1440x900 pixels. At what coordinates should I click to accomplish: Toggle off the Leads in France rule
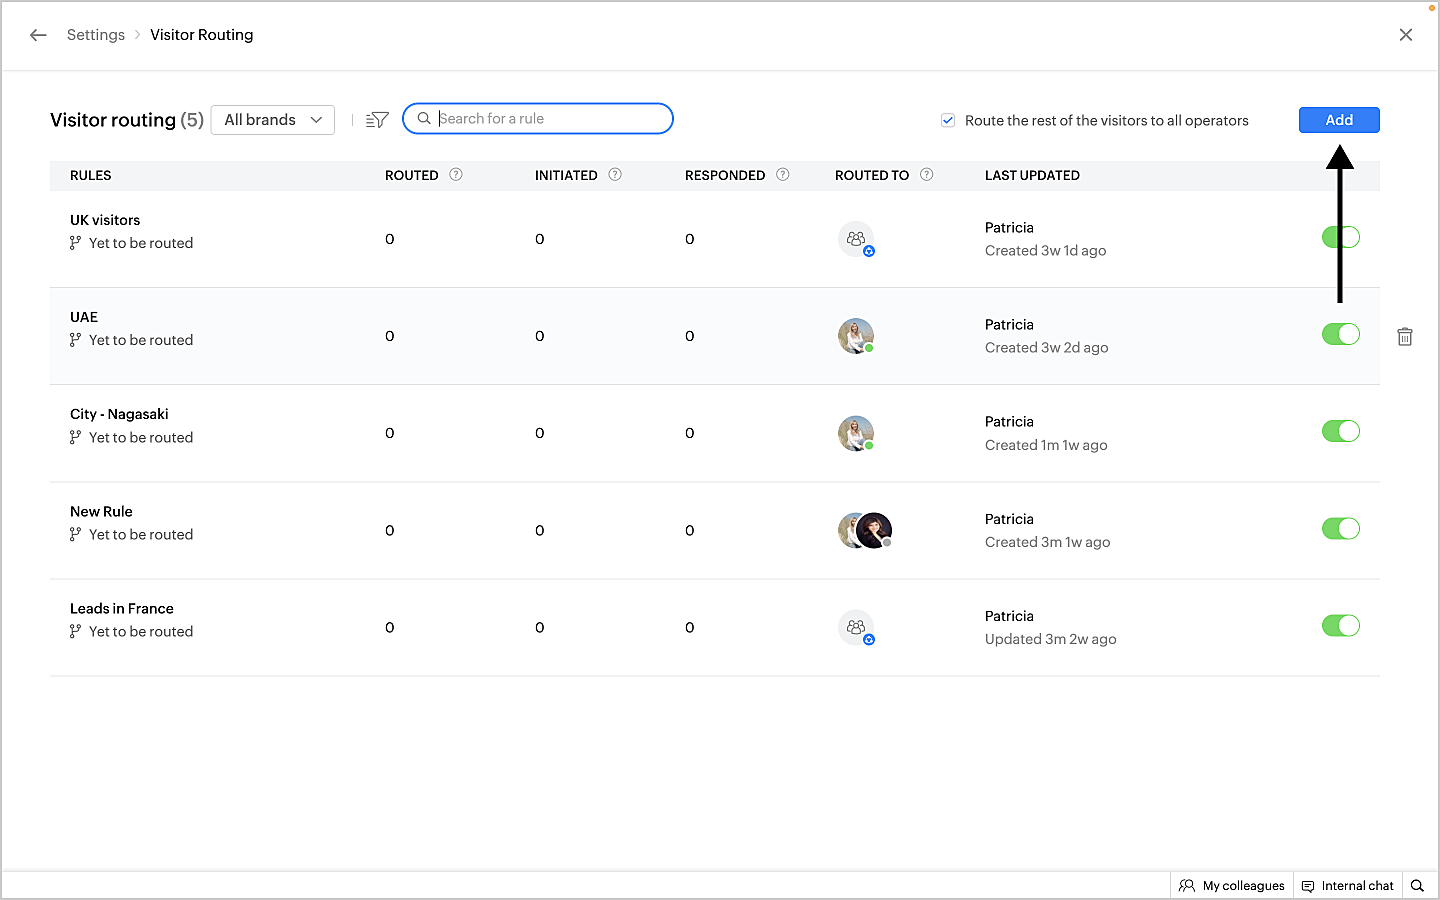1340,626
